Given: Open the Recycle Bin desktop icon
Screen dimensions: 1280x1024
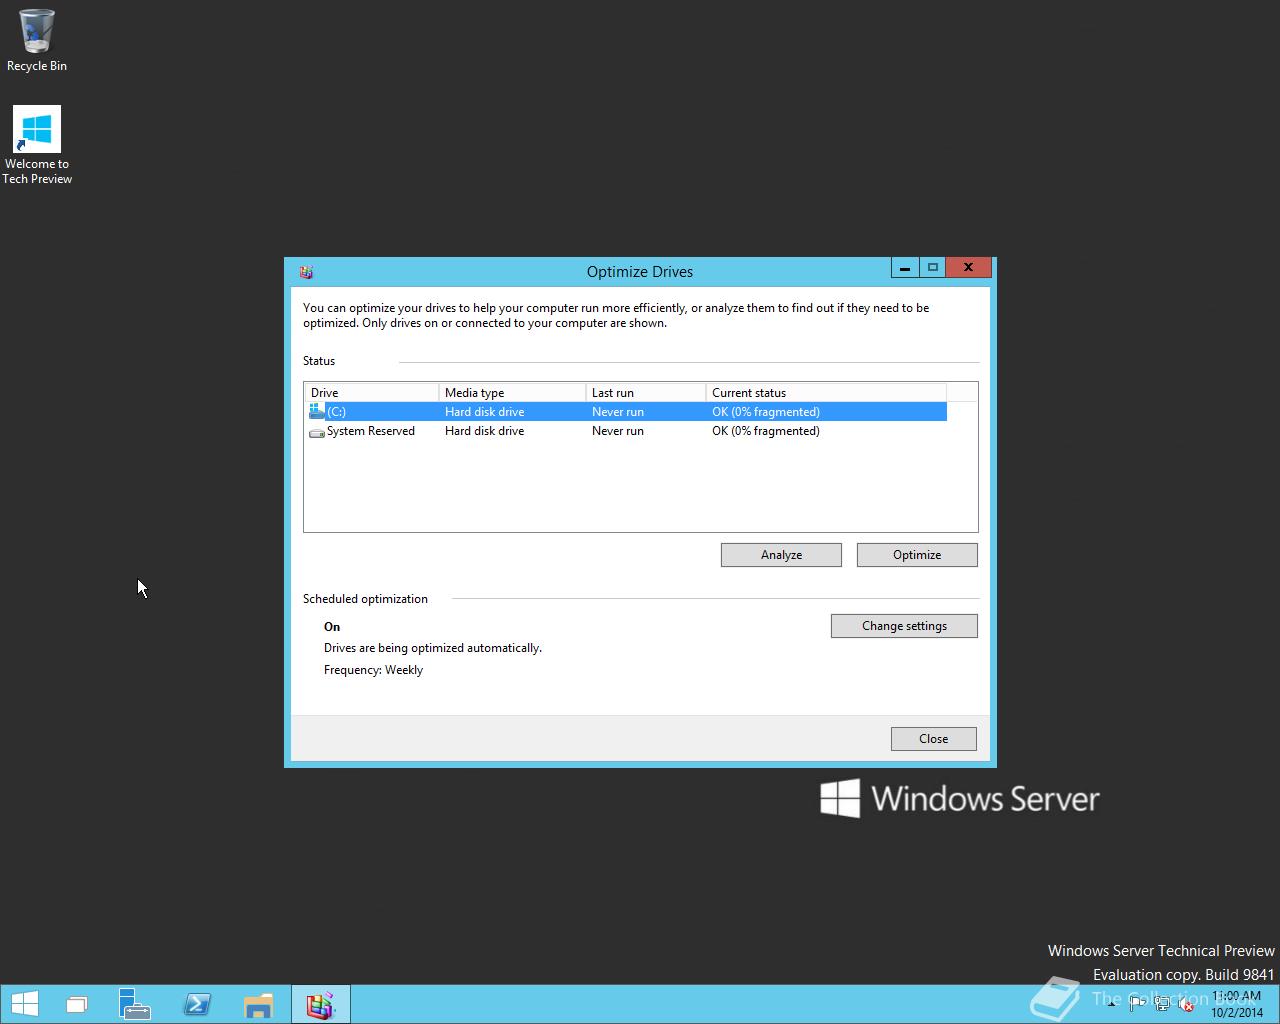Looking at the screenshot, I should [x=37, y=40].
